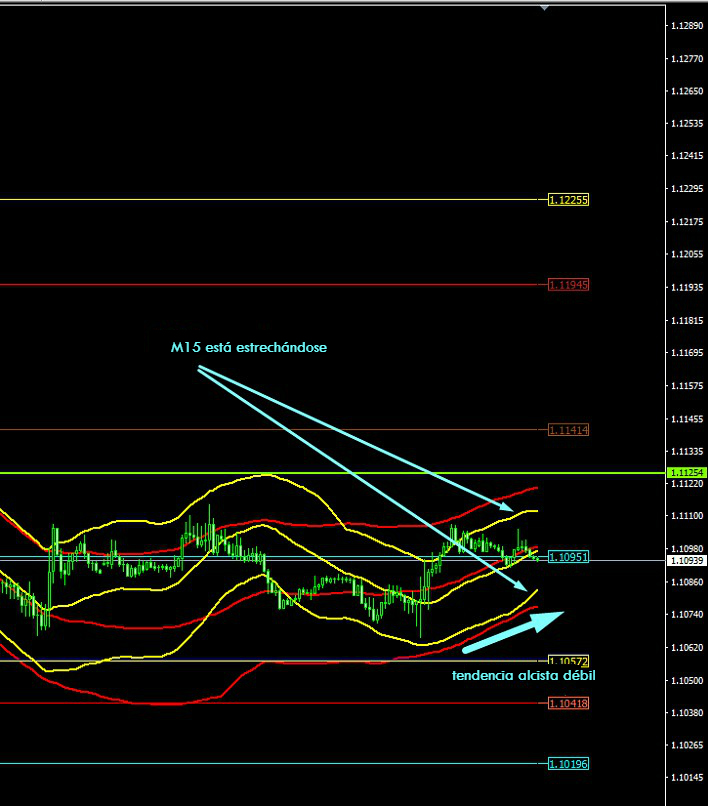
Task: Select the cyan 1.10951 price label
Action: click(568, 557)
